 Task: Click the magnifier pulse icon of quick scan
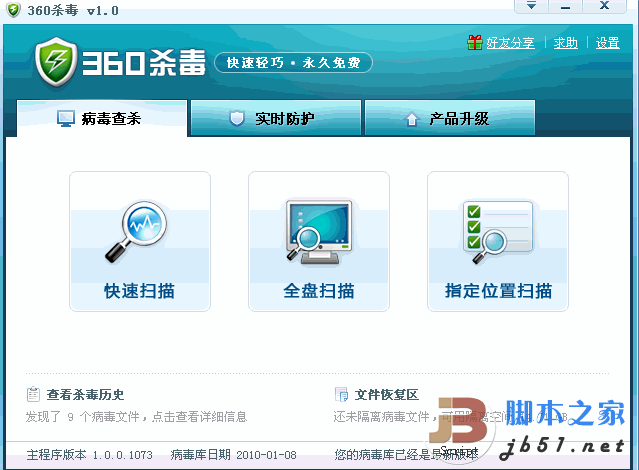(137, 231)
